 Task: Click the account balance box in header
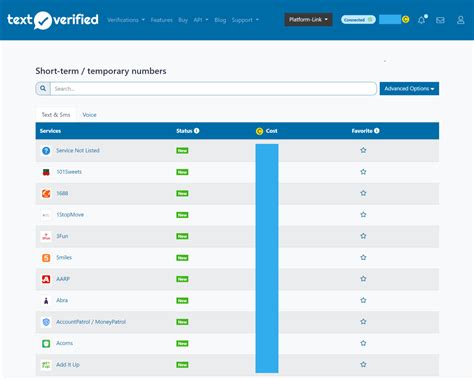390,20
